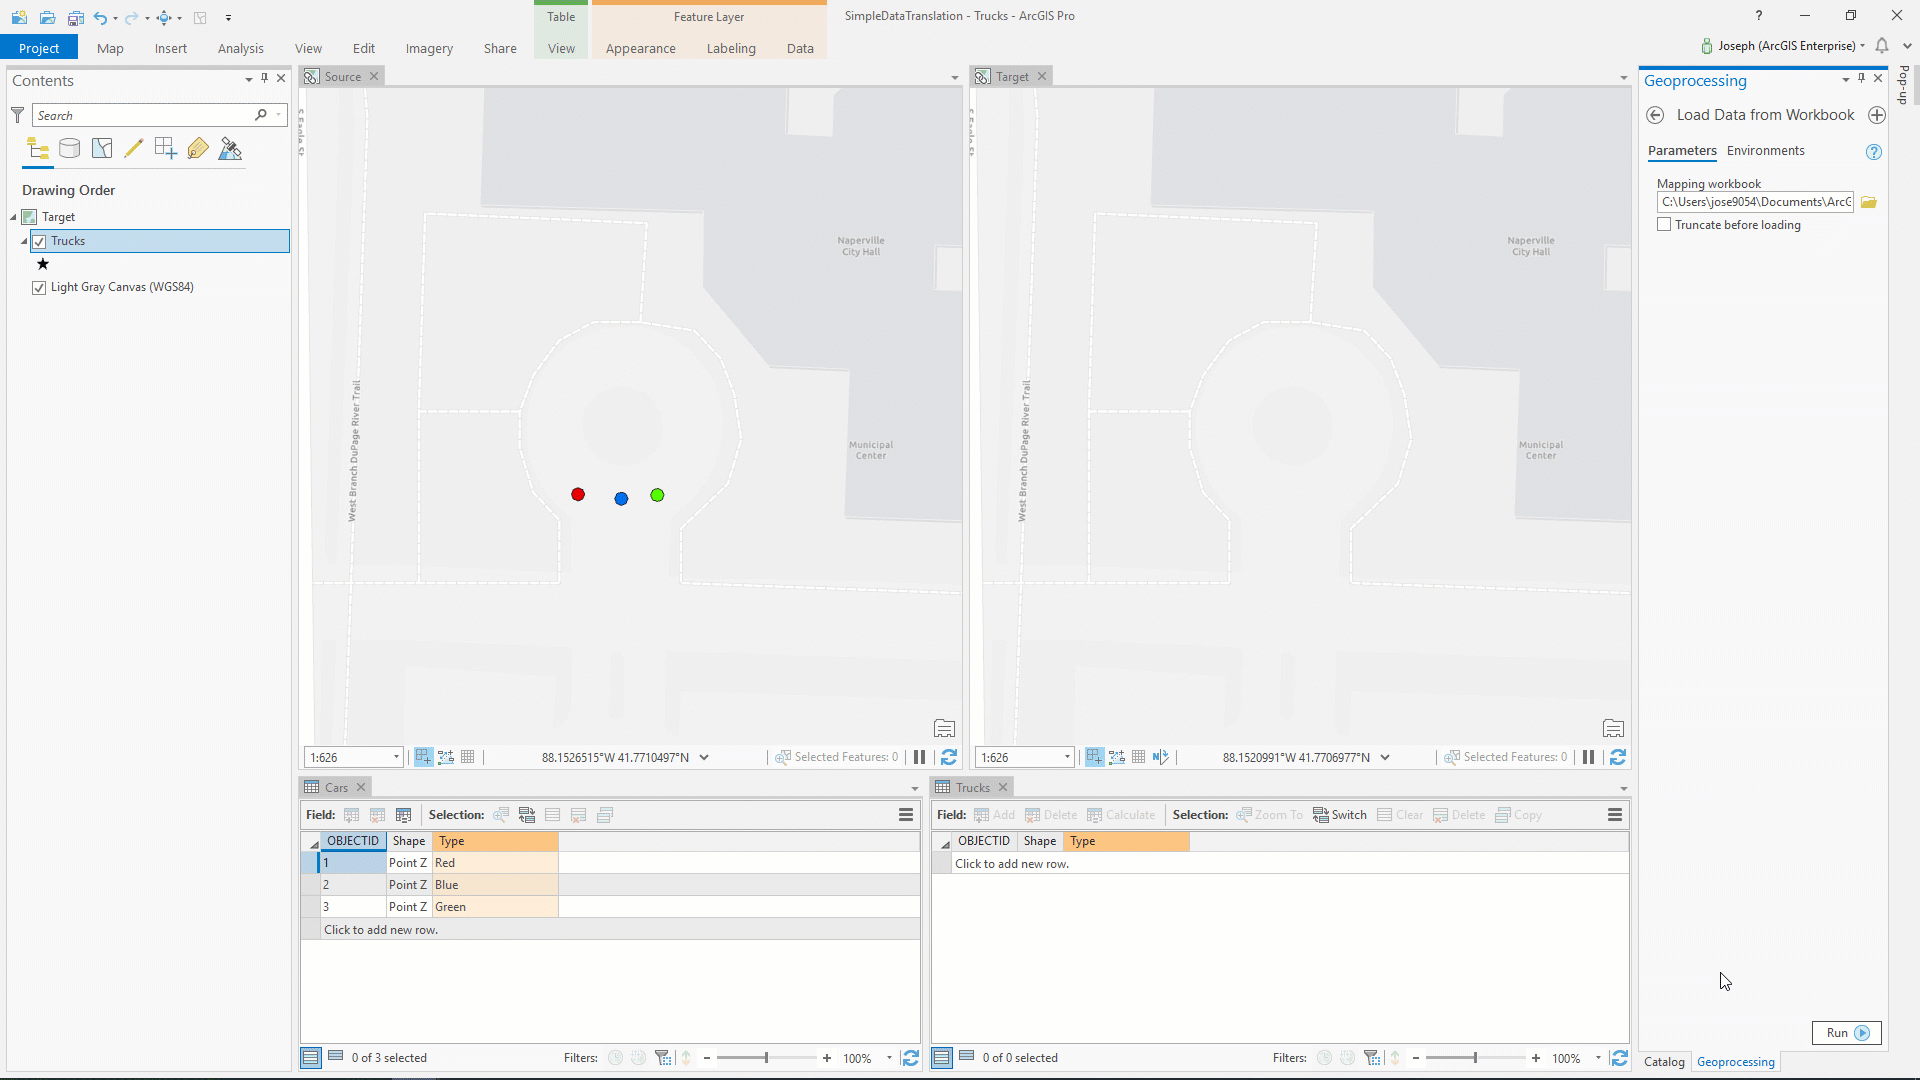Click the List By Labeling icon
Screen dimensions: 1920x1080
click(198, 149)
